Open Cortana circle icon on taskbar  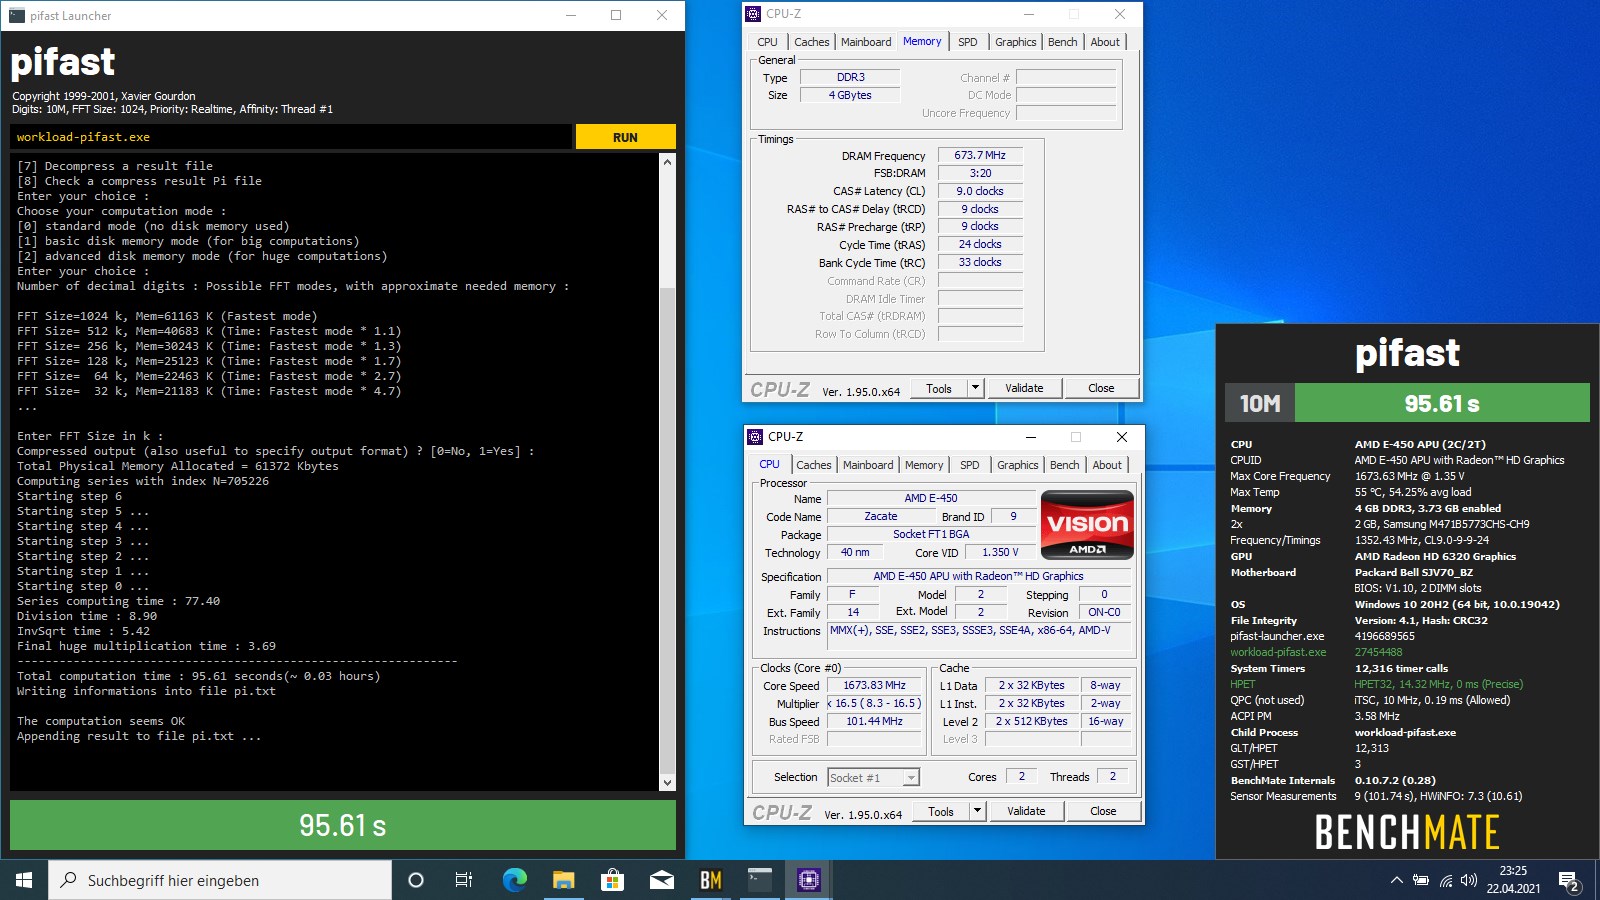point(416,880)
